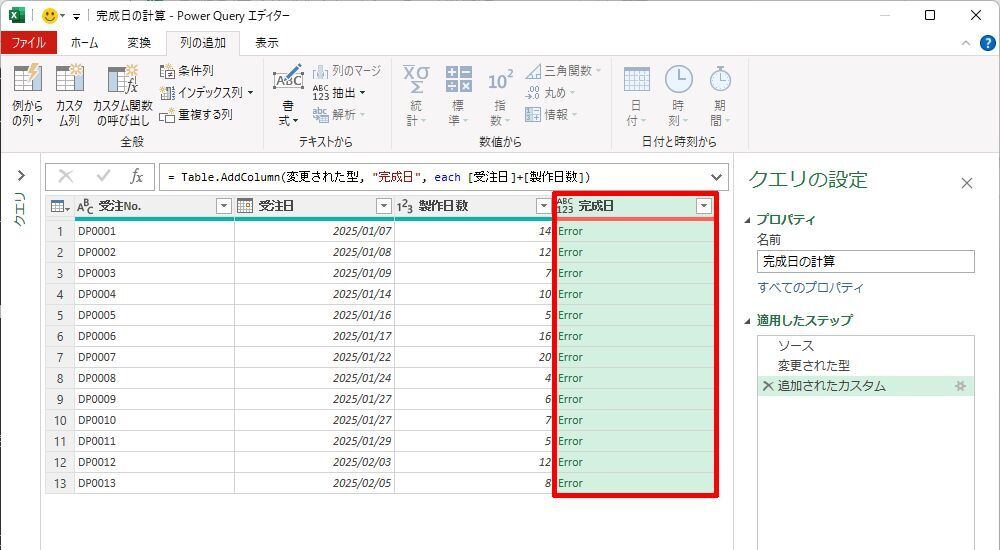Screen dimensions: 1000x550
Task: Open gear settings for 追加されたカスタム step
Action: (960, 386)
